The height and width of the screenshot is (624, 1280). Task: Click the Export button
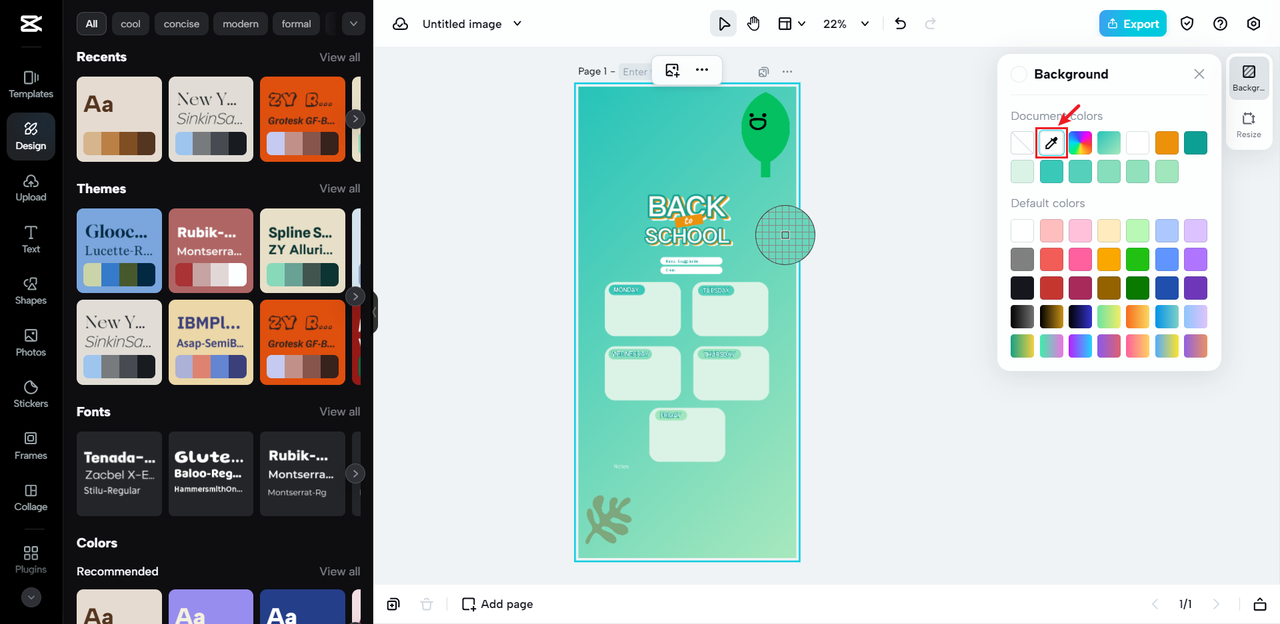pos(1133,24)
